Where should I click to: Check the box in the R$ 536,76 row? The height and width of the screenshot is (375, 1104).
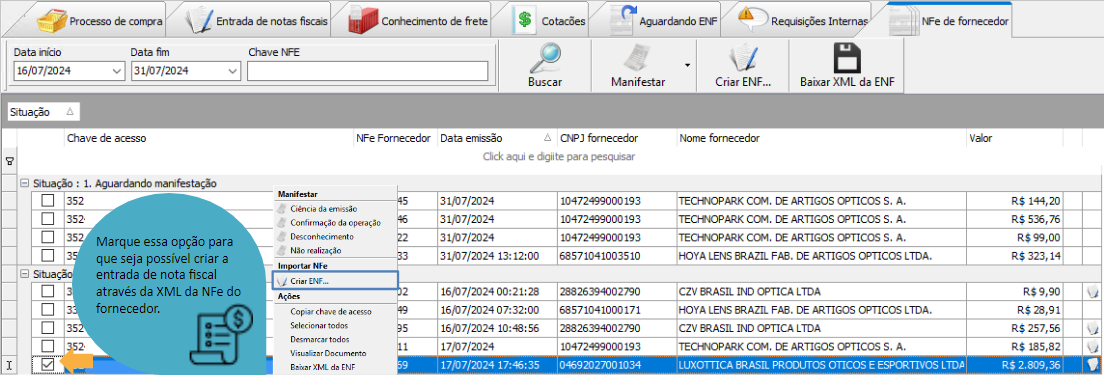47,219
